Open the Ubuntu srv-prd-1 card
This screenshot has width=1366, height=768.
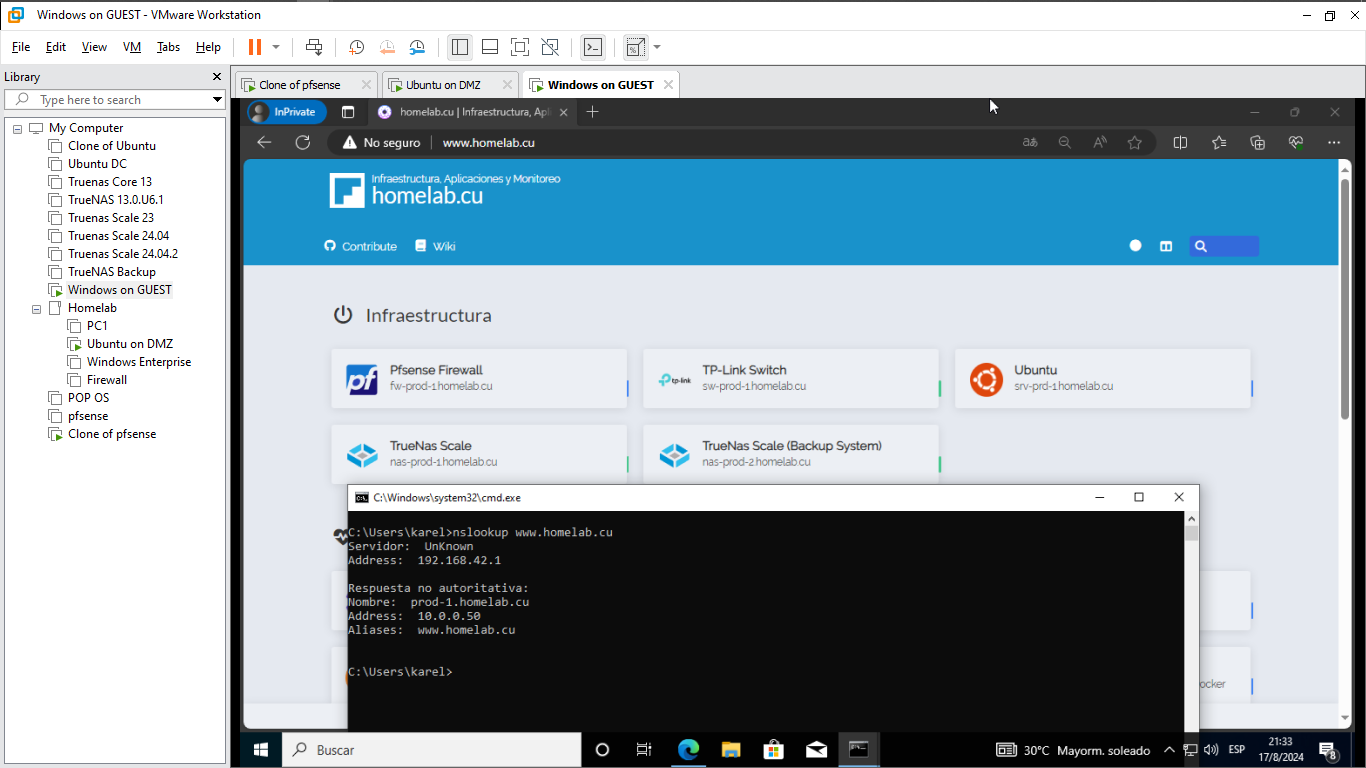(1103, 378)
